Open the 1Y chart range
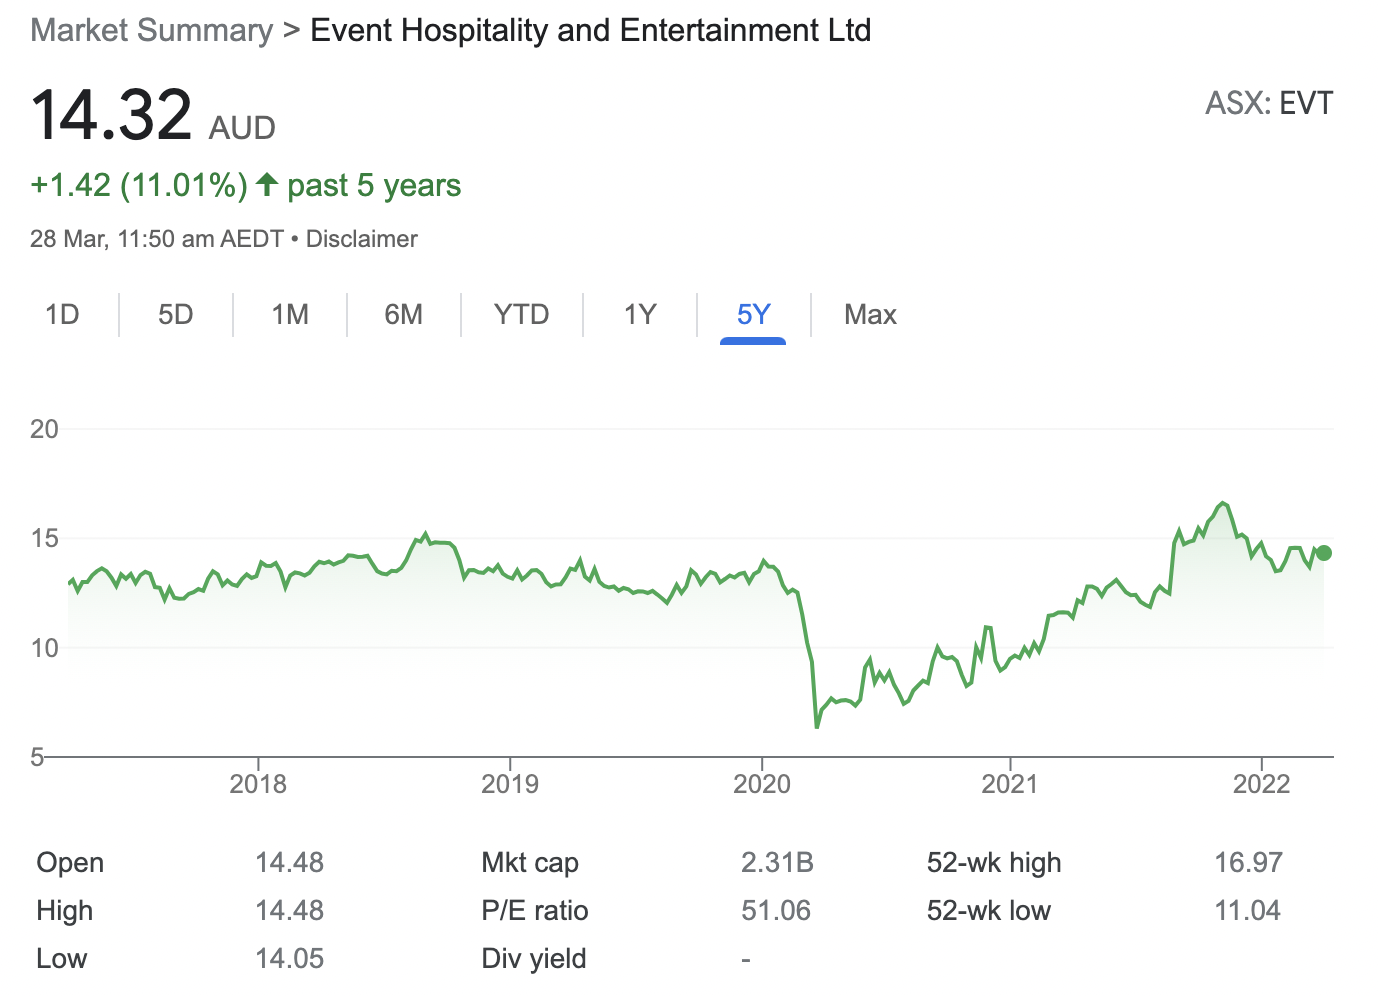This screenshot has width=1378, height=996. tap(640, 315)
